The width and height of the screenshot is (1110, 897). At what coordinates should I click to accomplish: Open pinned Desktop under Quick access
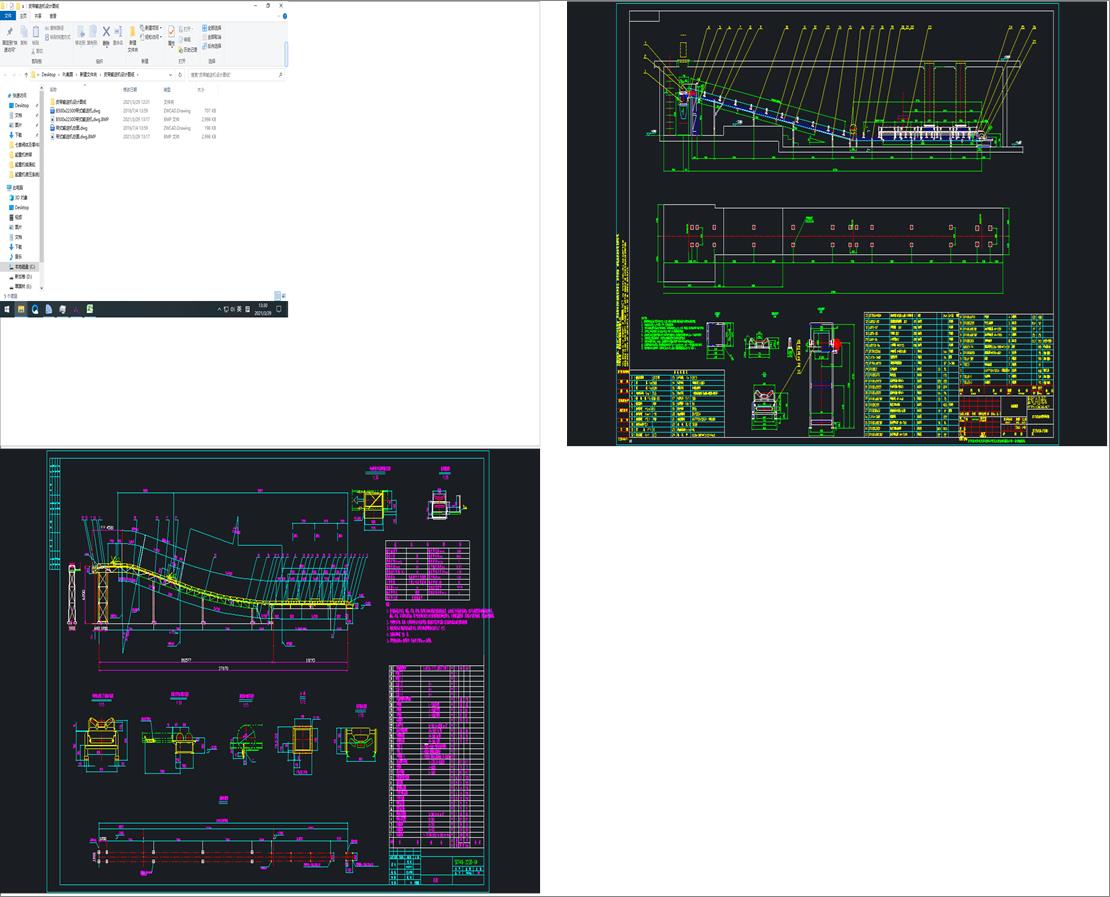pos(21,105)
